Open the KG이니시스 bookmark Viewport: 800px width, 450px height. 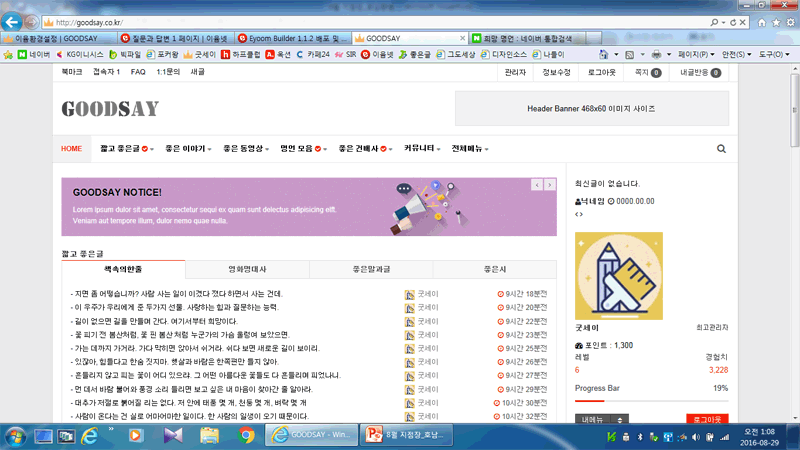click(80, 55)
